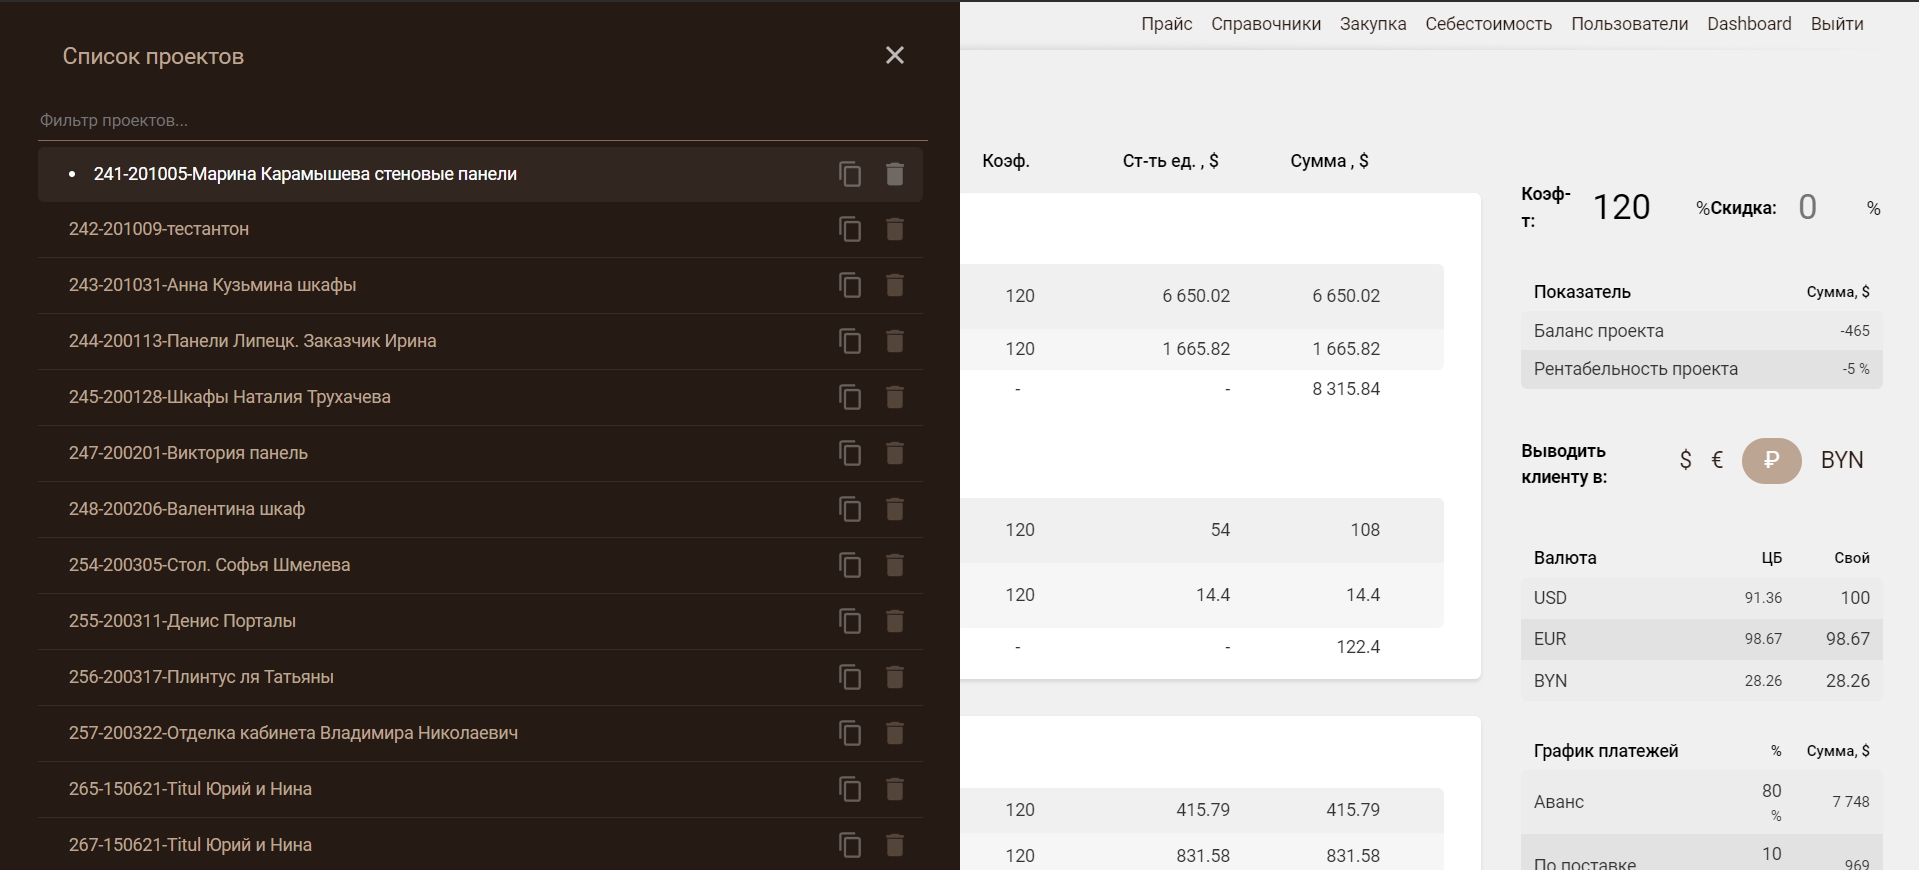The width and height of the screenshot is (1919, 870).
Task: Copy project 245-200128 Шкафы Наталия Трухачева
Action: [850, 398]
